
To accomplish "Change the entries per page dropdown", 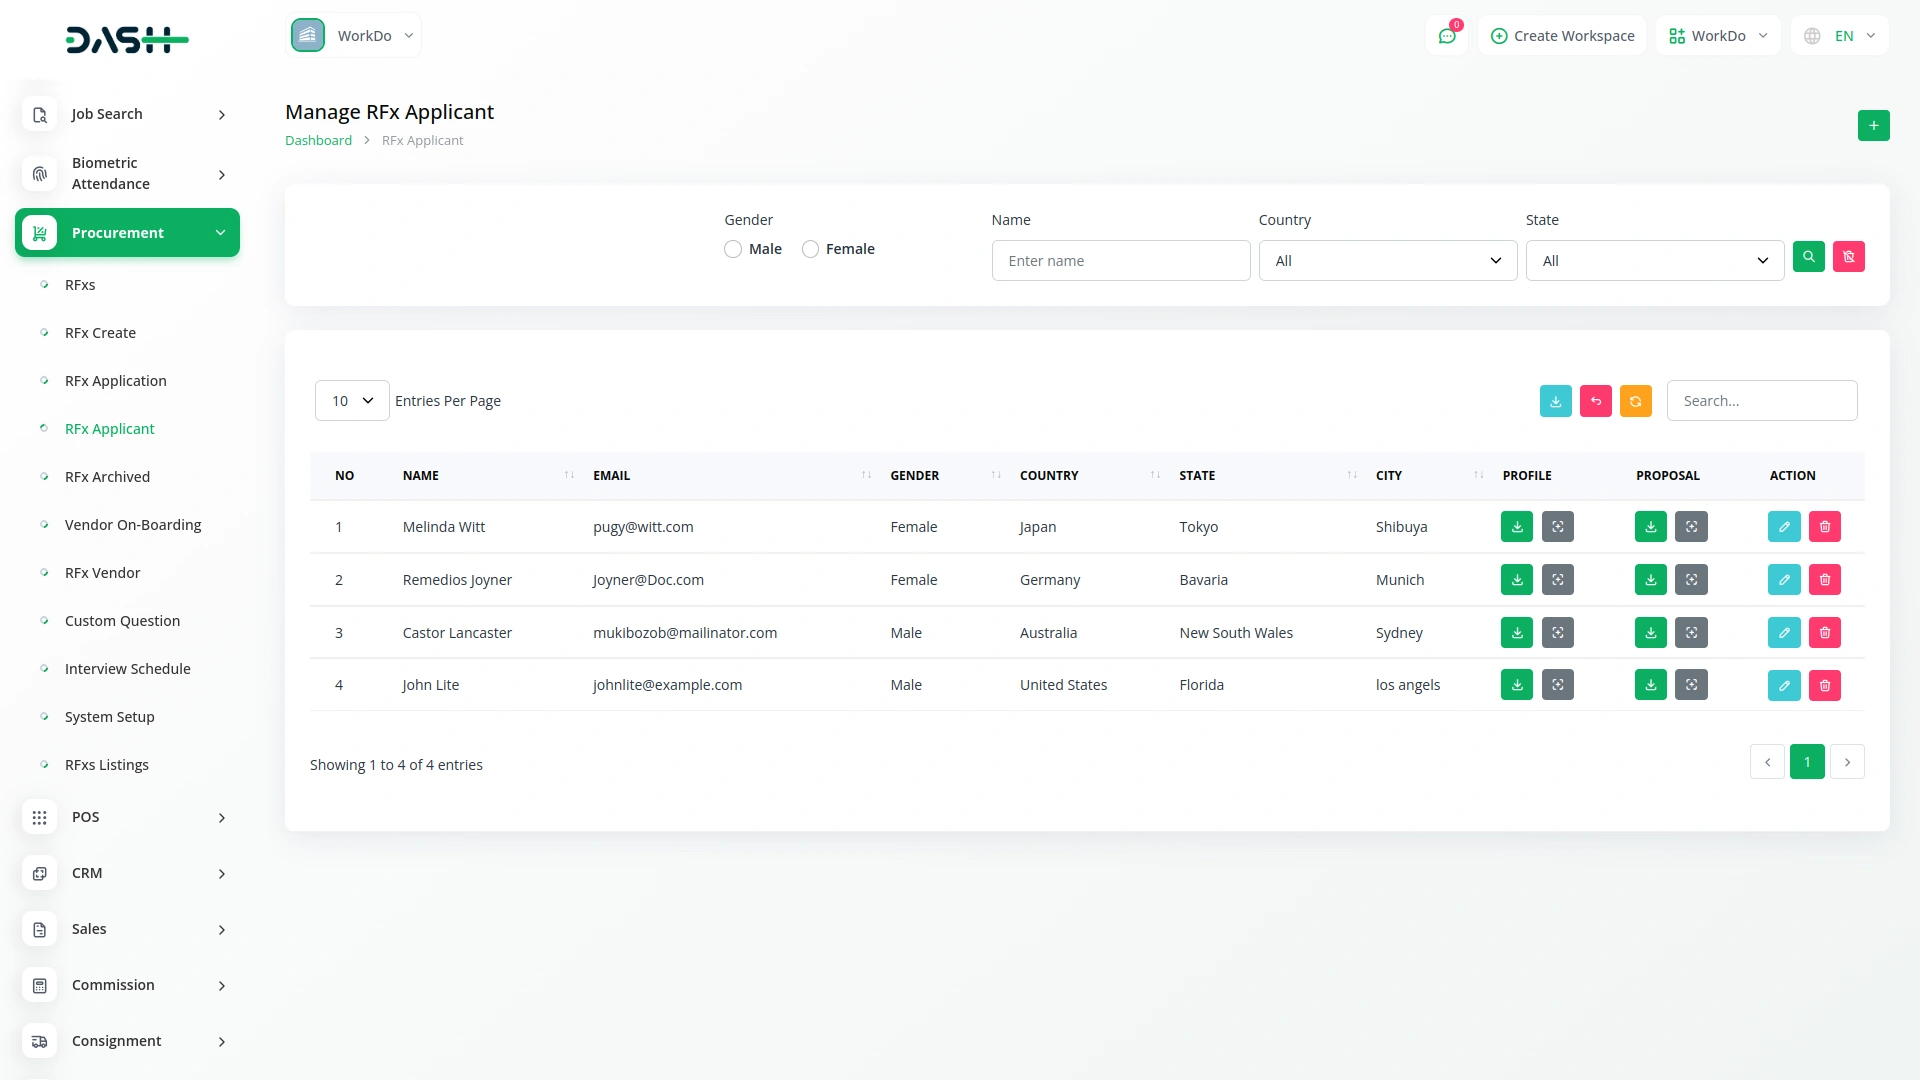I will click(352, 401).
